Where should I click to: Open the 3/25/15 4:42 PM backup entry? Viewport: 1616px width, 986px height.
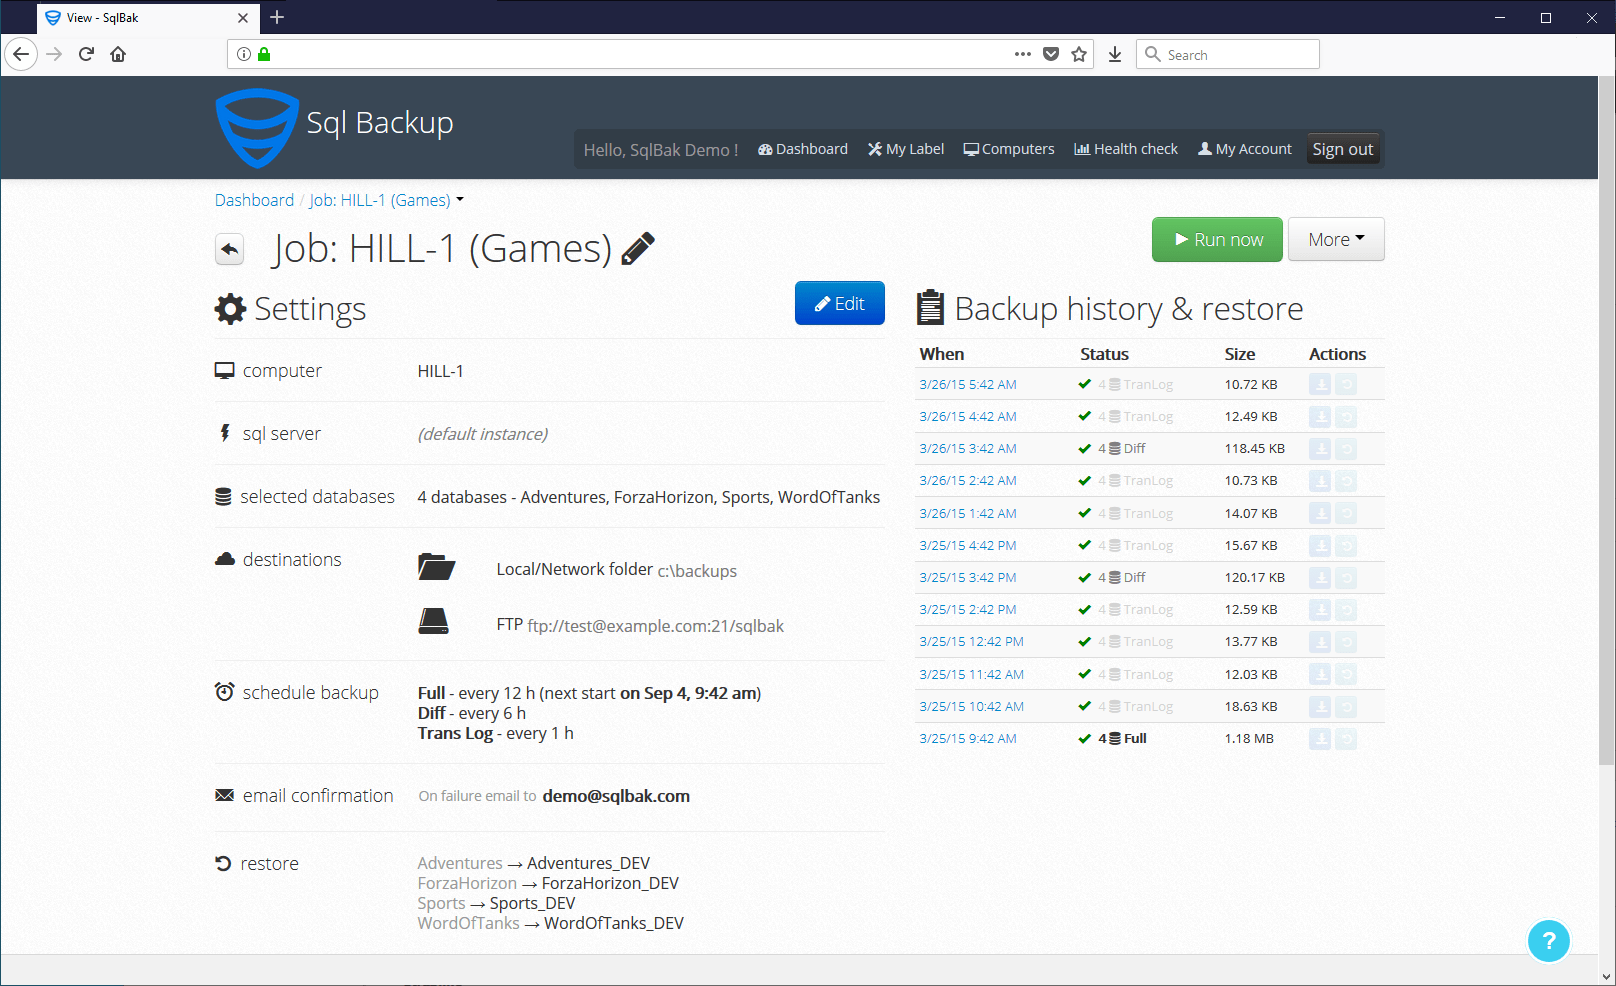tap(968, 546)
